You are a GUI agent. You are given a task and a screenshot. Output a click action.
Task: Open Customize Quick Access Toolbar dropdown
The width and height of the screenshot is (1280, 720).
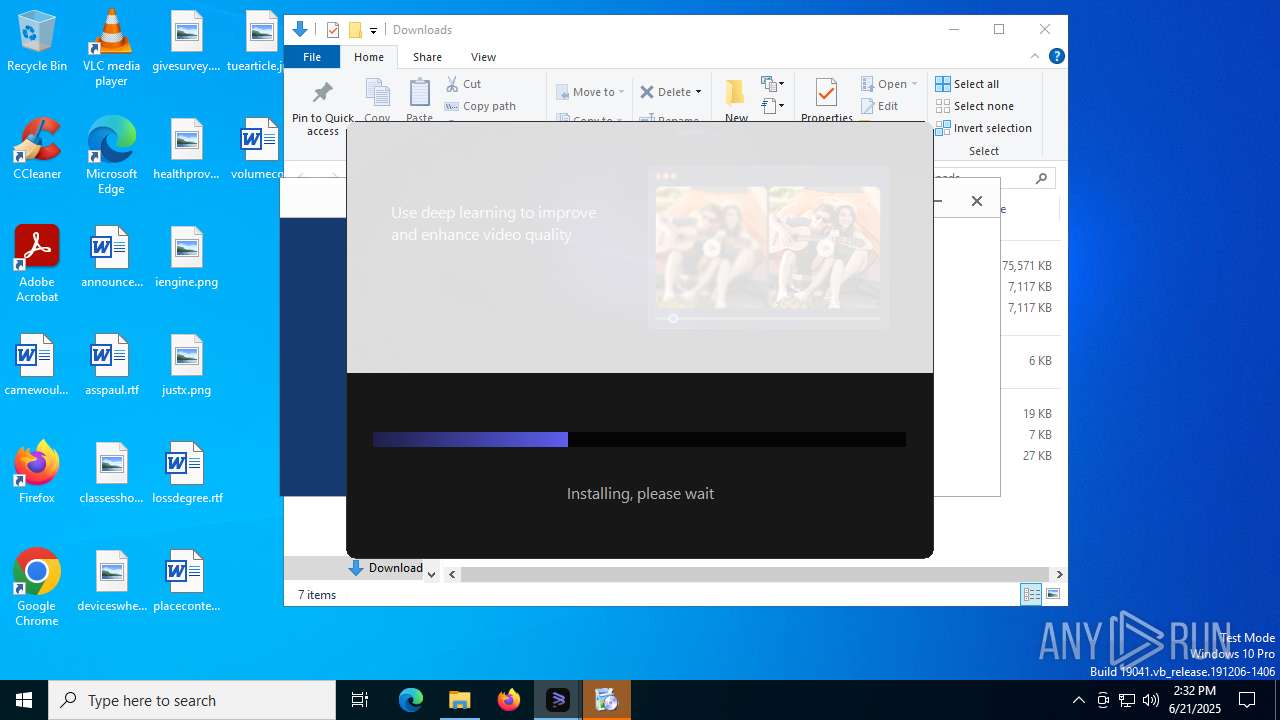click(x=373, y=31)
